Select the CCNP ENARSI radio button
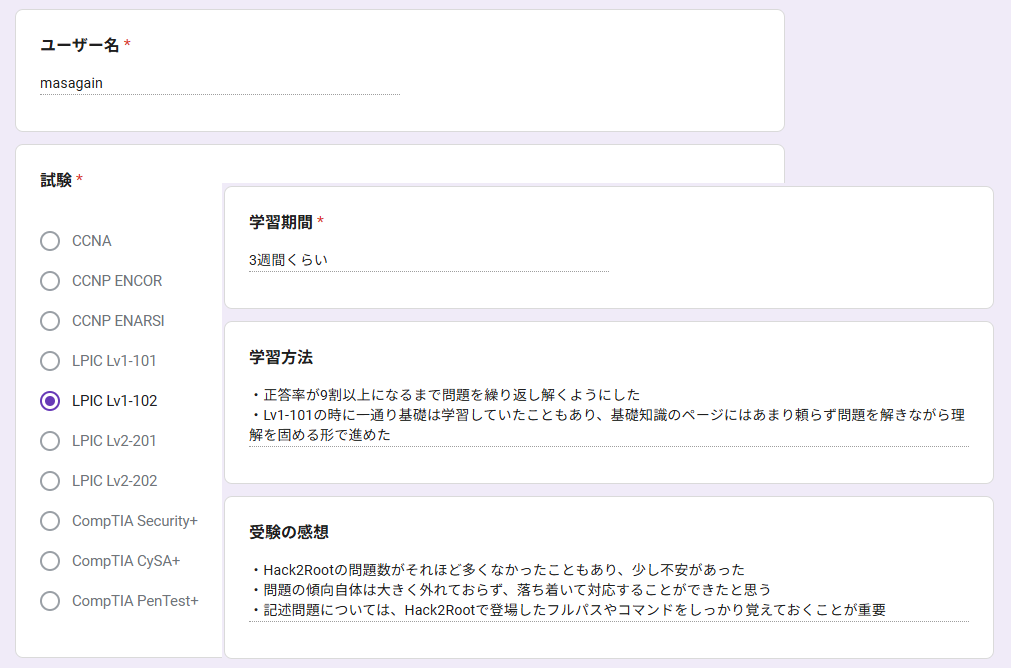 tap(50, 321)
